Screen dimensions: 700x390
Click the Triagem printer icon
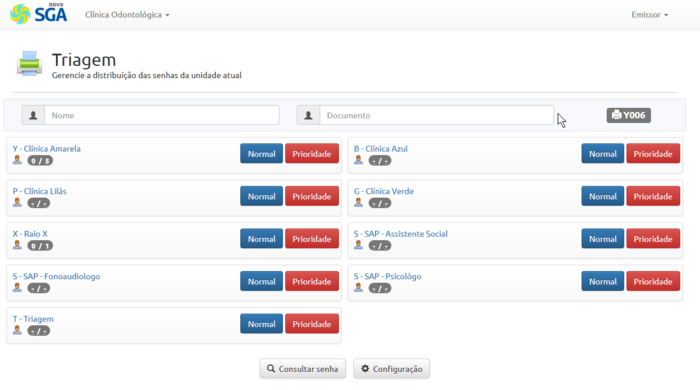29,63
